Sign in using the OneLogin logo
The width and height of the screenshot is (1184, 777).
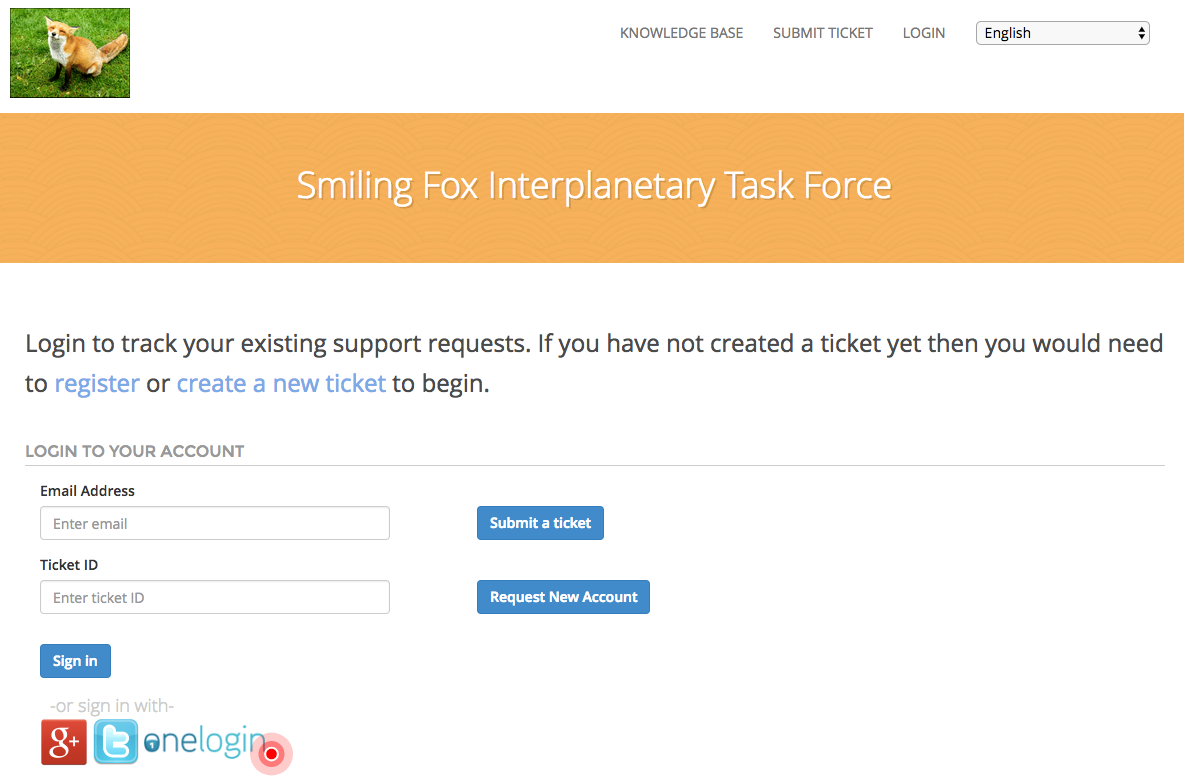click(204, 742)
